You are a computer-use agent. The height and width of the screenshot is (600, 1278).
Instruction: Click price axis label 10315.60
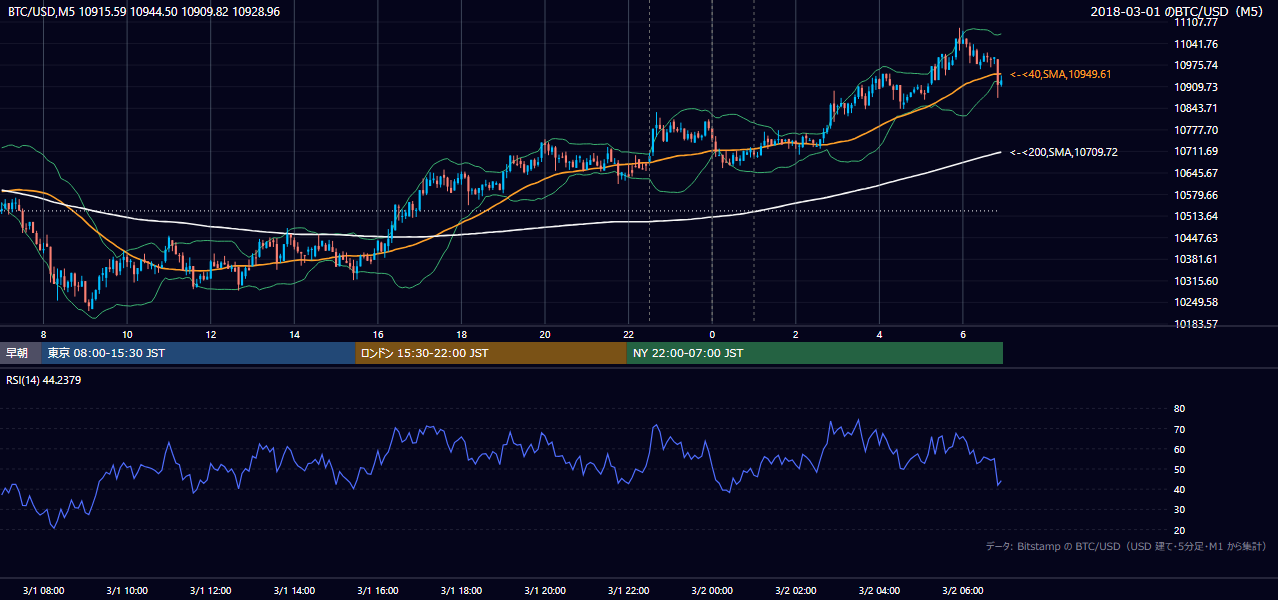(1194, 281)
